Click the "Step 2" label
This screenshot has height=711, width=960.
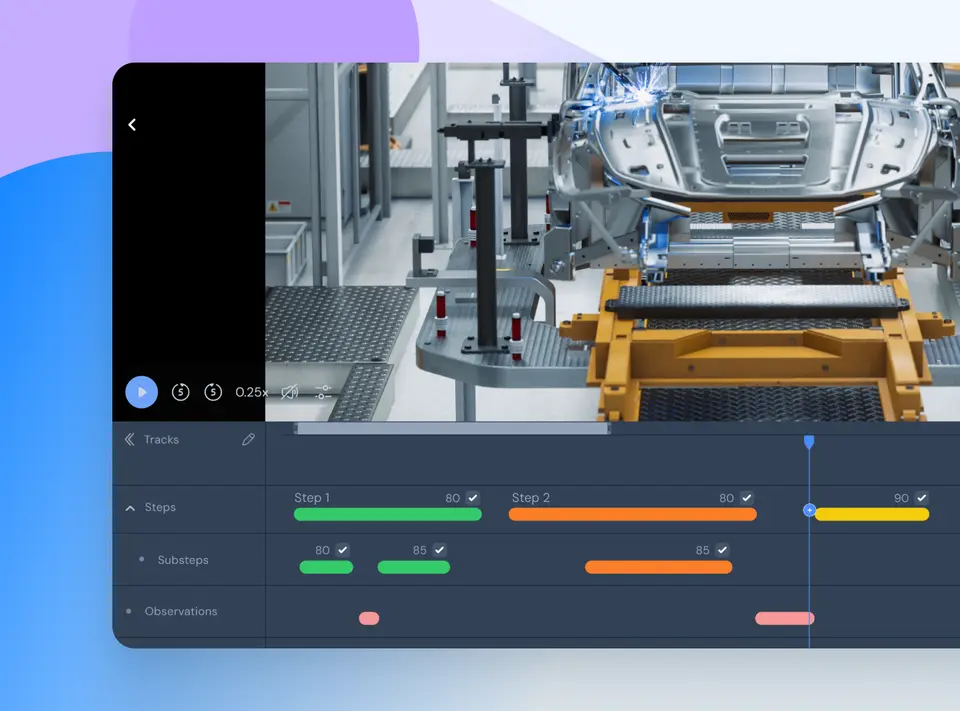pos(531,498)
